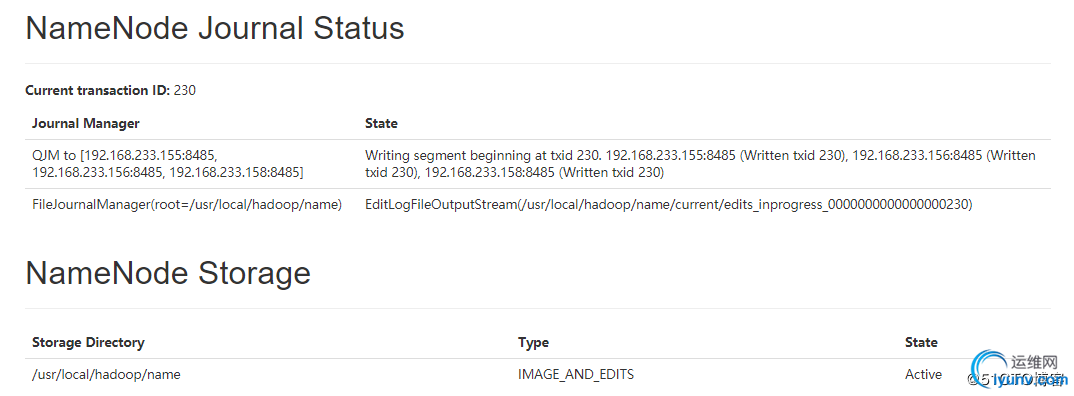
Task: Click the Storage Directory column header
Action: [88, 343]
